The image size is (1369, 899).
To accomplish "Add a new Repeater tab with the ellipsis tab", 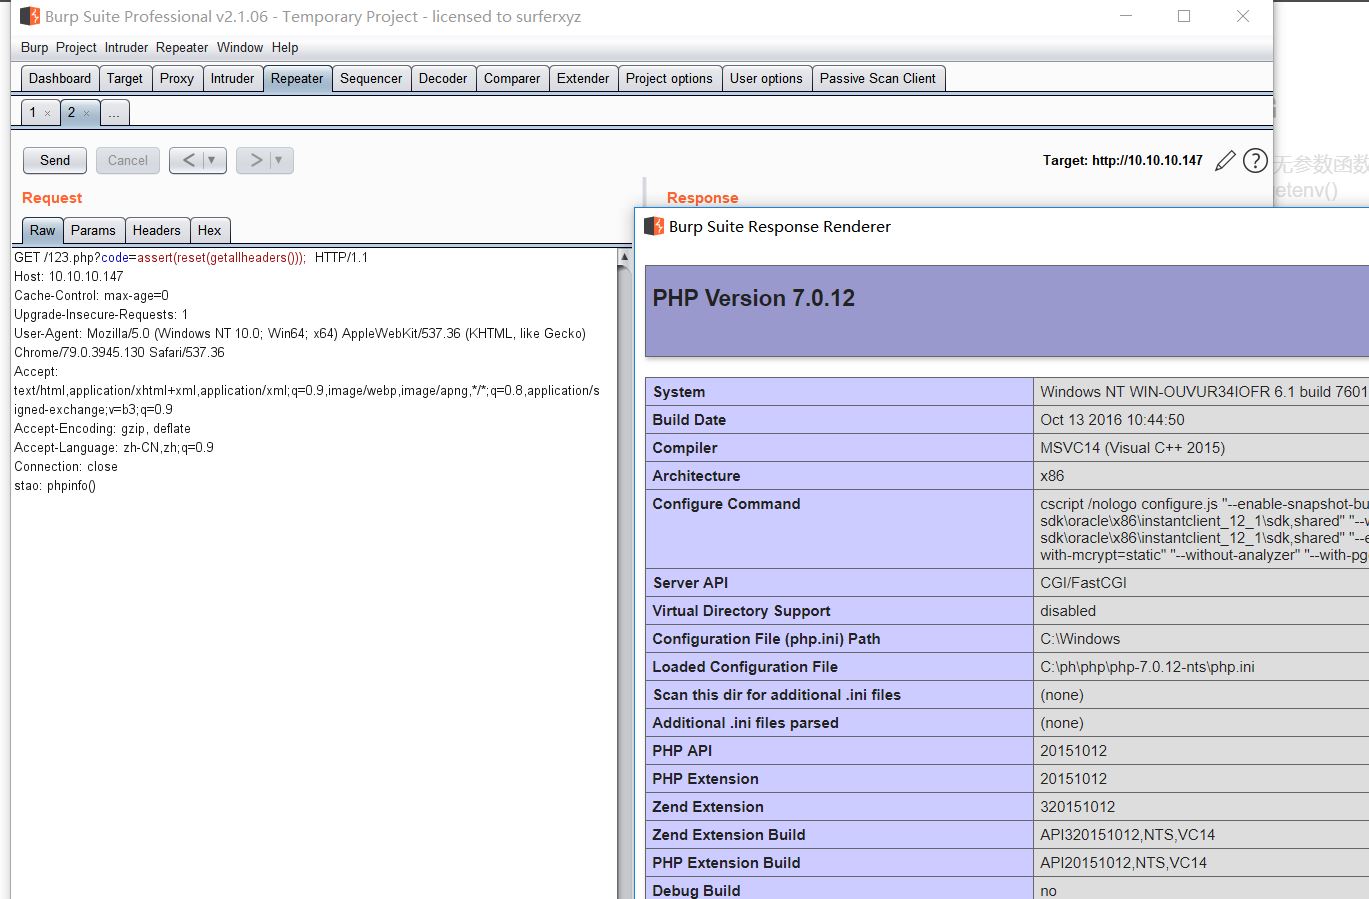I will pyautogui.click(x=114, y=112).
